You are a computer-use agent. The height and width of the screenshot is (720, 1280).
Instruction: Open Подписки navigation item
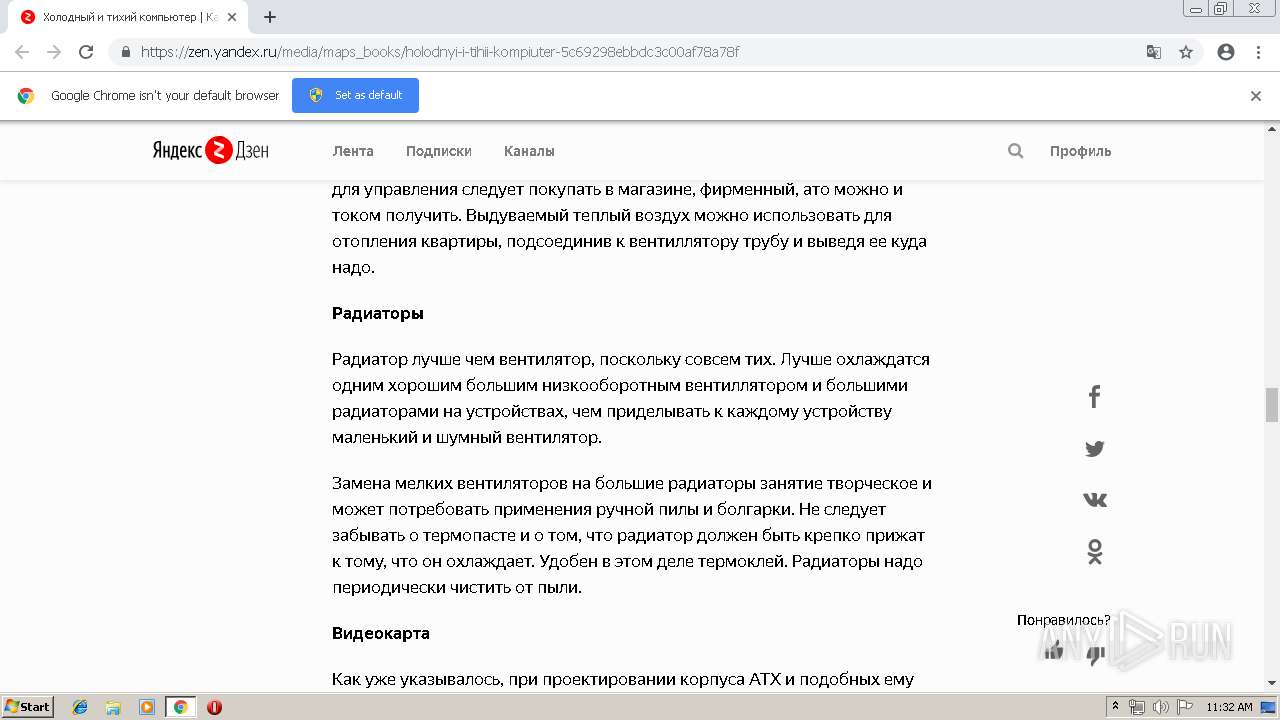[x=439, y=151]
